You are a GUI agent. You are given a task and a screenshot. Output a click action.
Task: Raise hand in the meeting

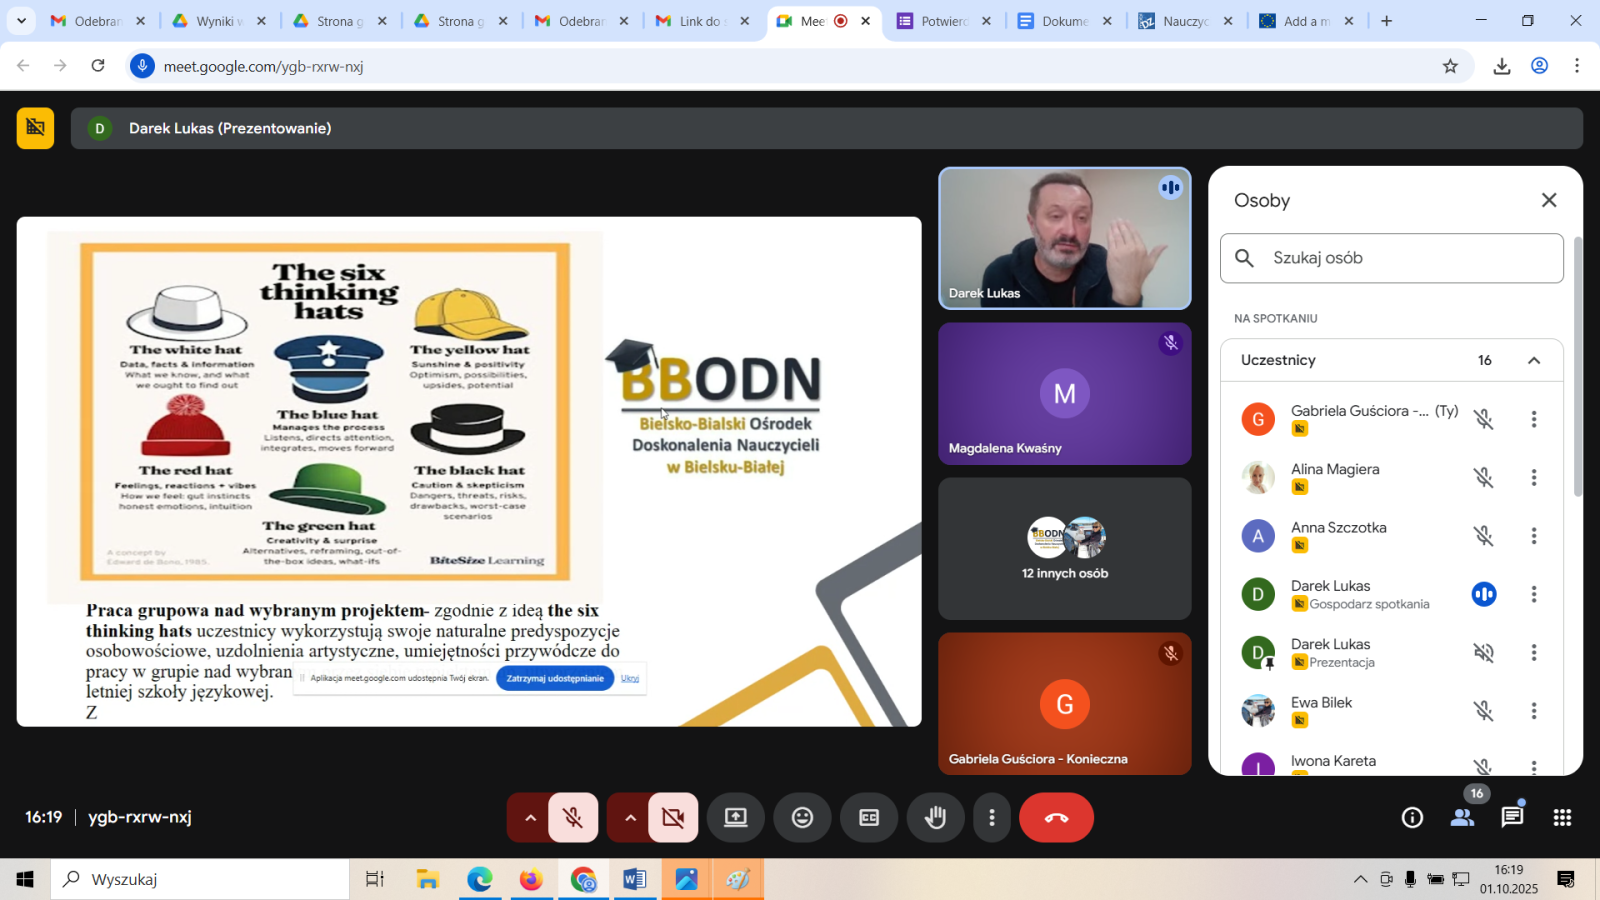(935, 818)
